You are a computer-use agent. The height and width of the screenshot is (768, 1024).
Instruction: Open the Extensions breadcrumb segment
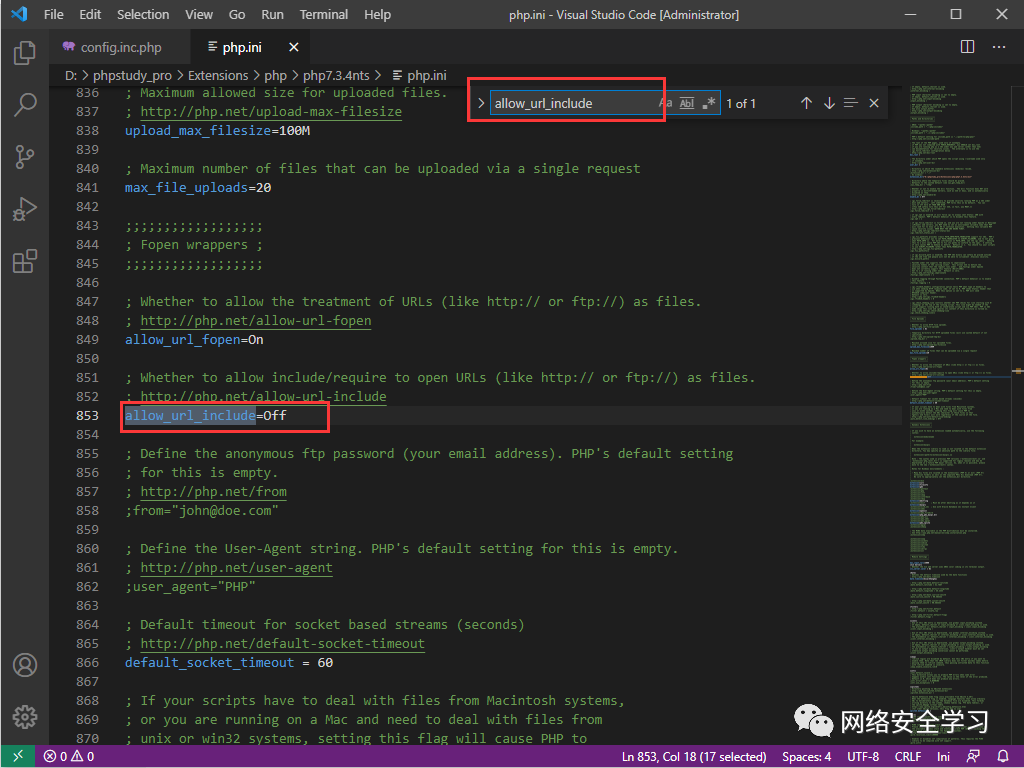(x=218, y=76)
